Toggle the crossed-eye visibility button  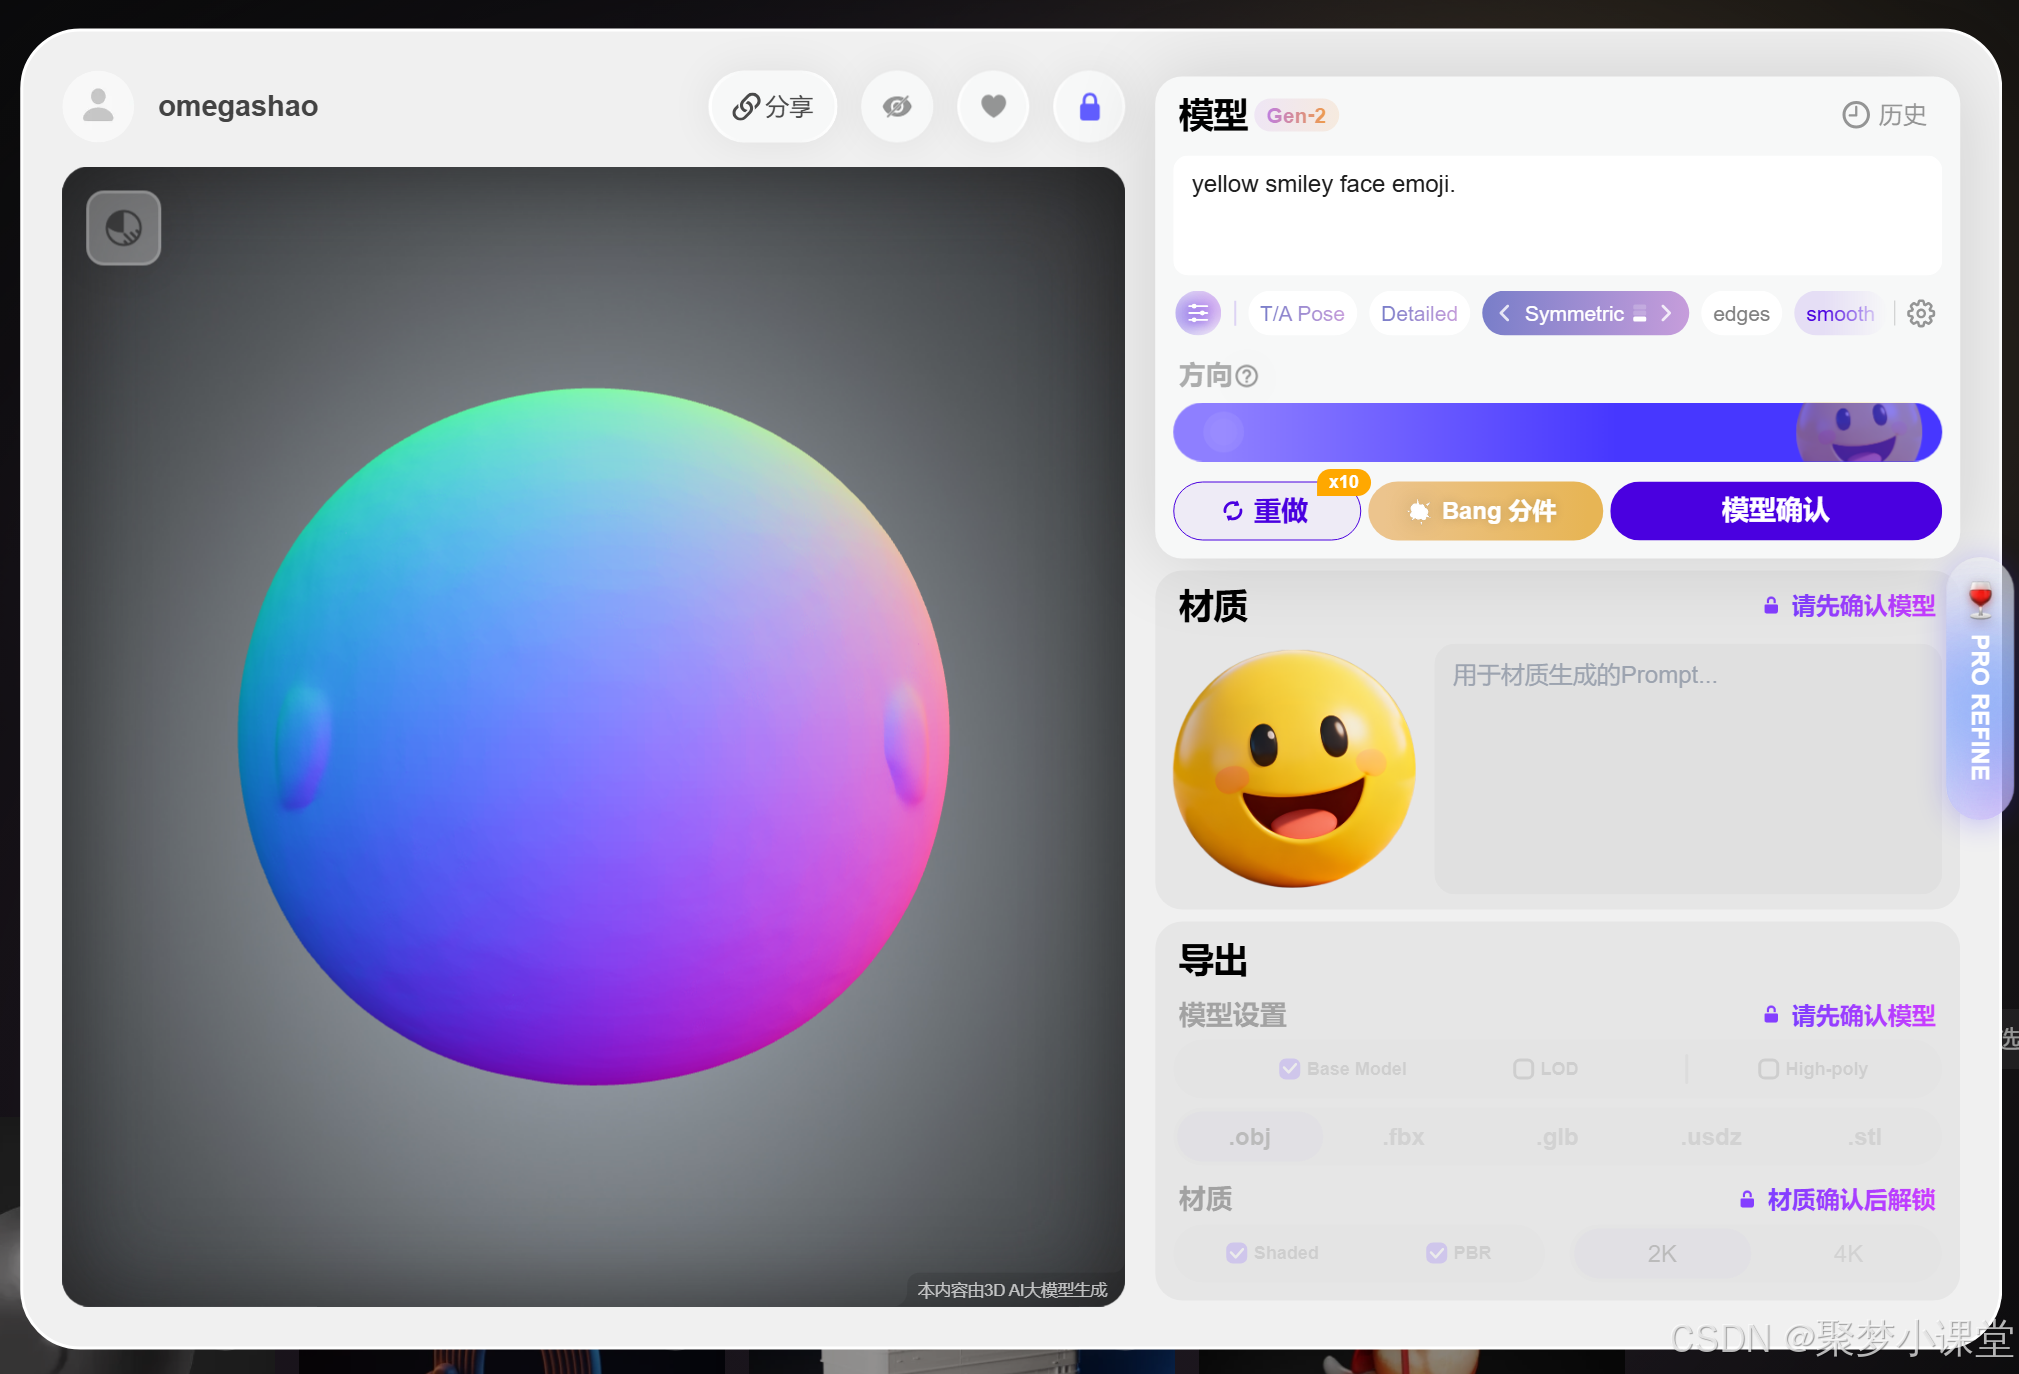tap(897, 106)
